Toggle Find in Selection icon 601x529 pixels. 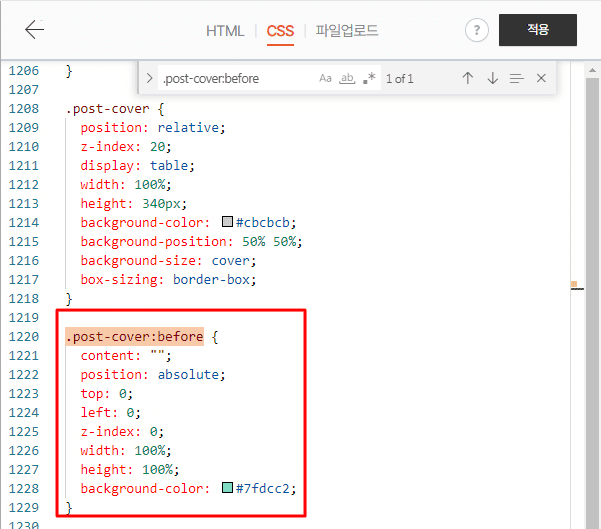pos(517,79)
